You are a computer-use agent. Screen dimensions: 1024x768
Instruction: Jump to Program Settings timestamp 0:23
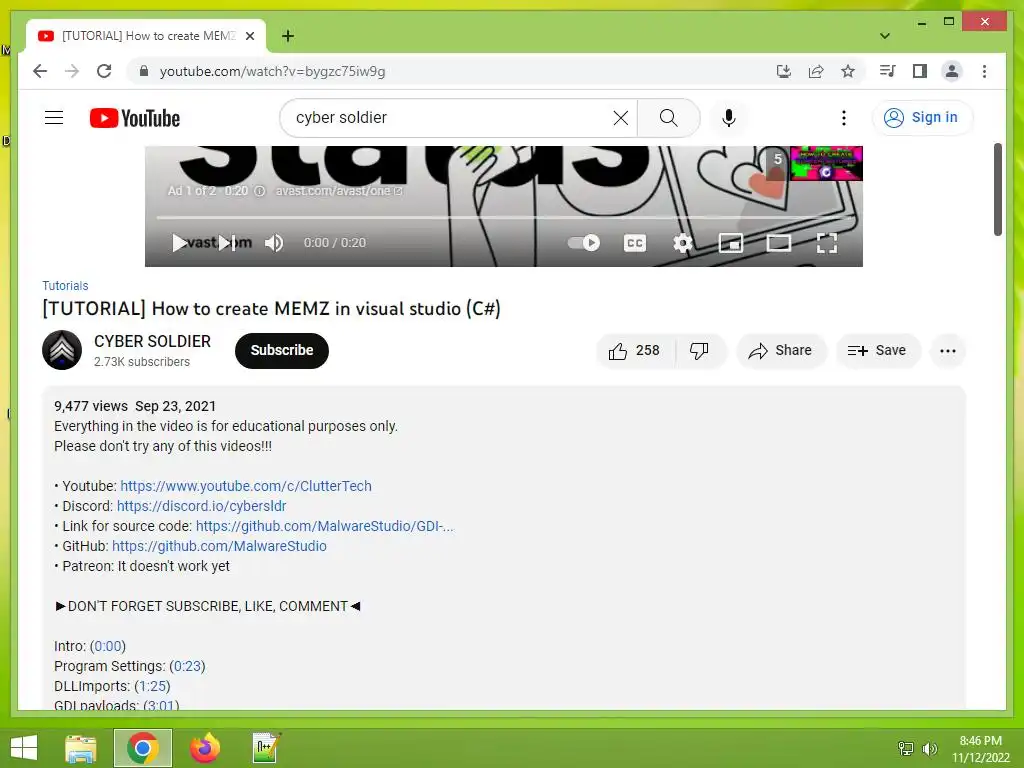pyautogui.click(x=187, y=666)
